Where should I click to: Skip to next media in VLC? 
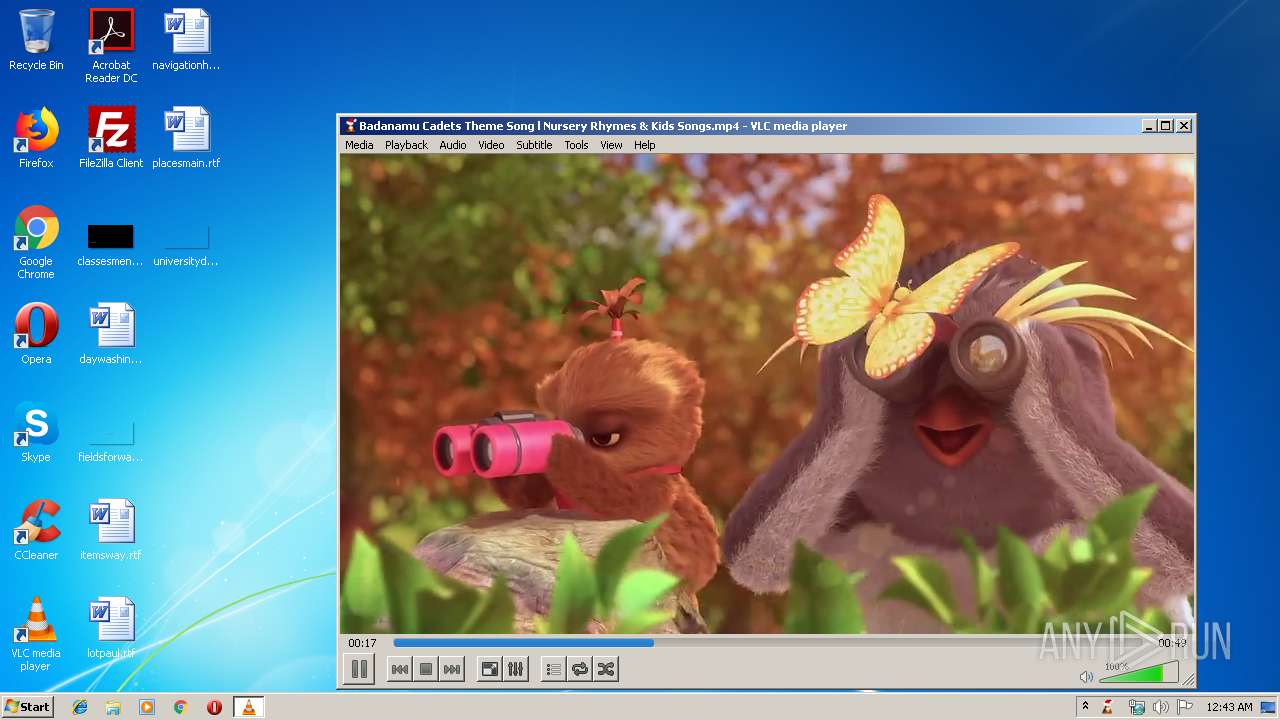pos(452,669)
